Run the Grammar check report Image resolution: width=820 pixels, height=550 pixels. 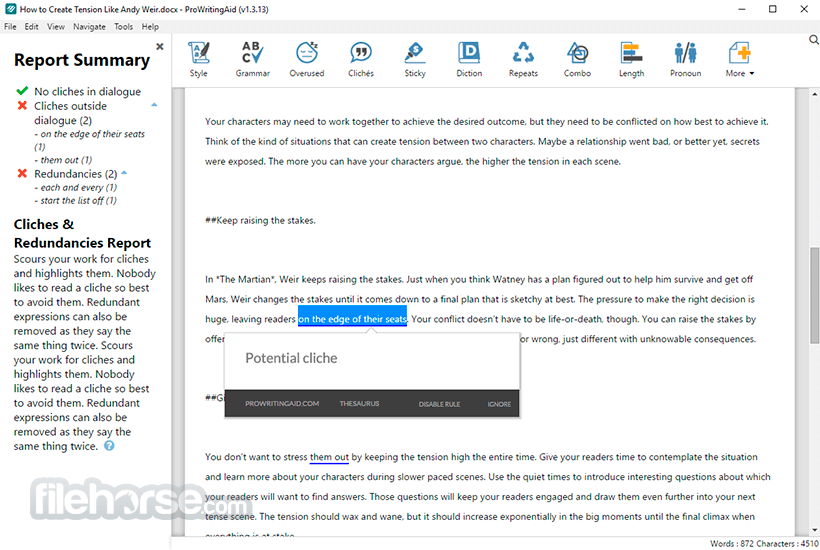(x=253, y=60)
